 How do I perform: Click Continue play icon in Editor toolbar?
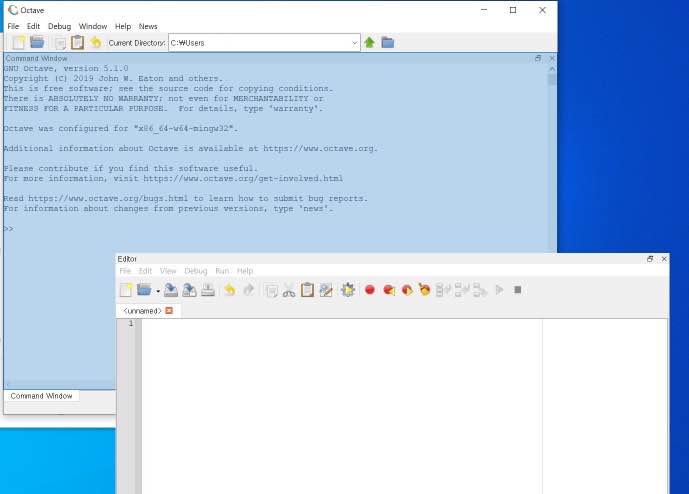pos(500,290)
